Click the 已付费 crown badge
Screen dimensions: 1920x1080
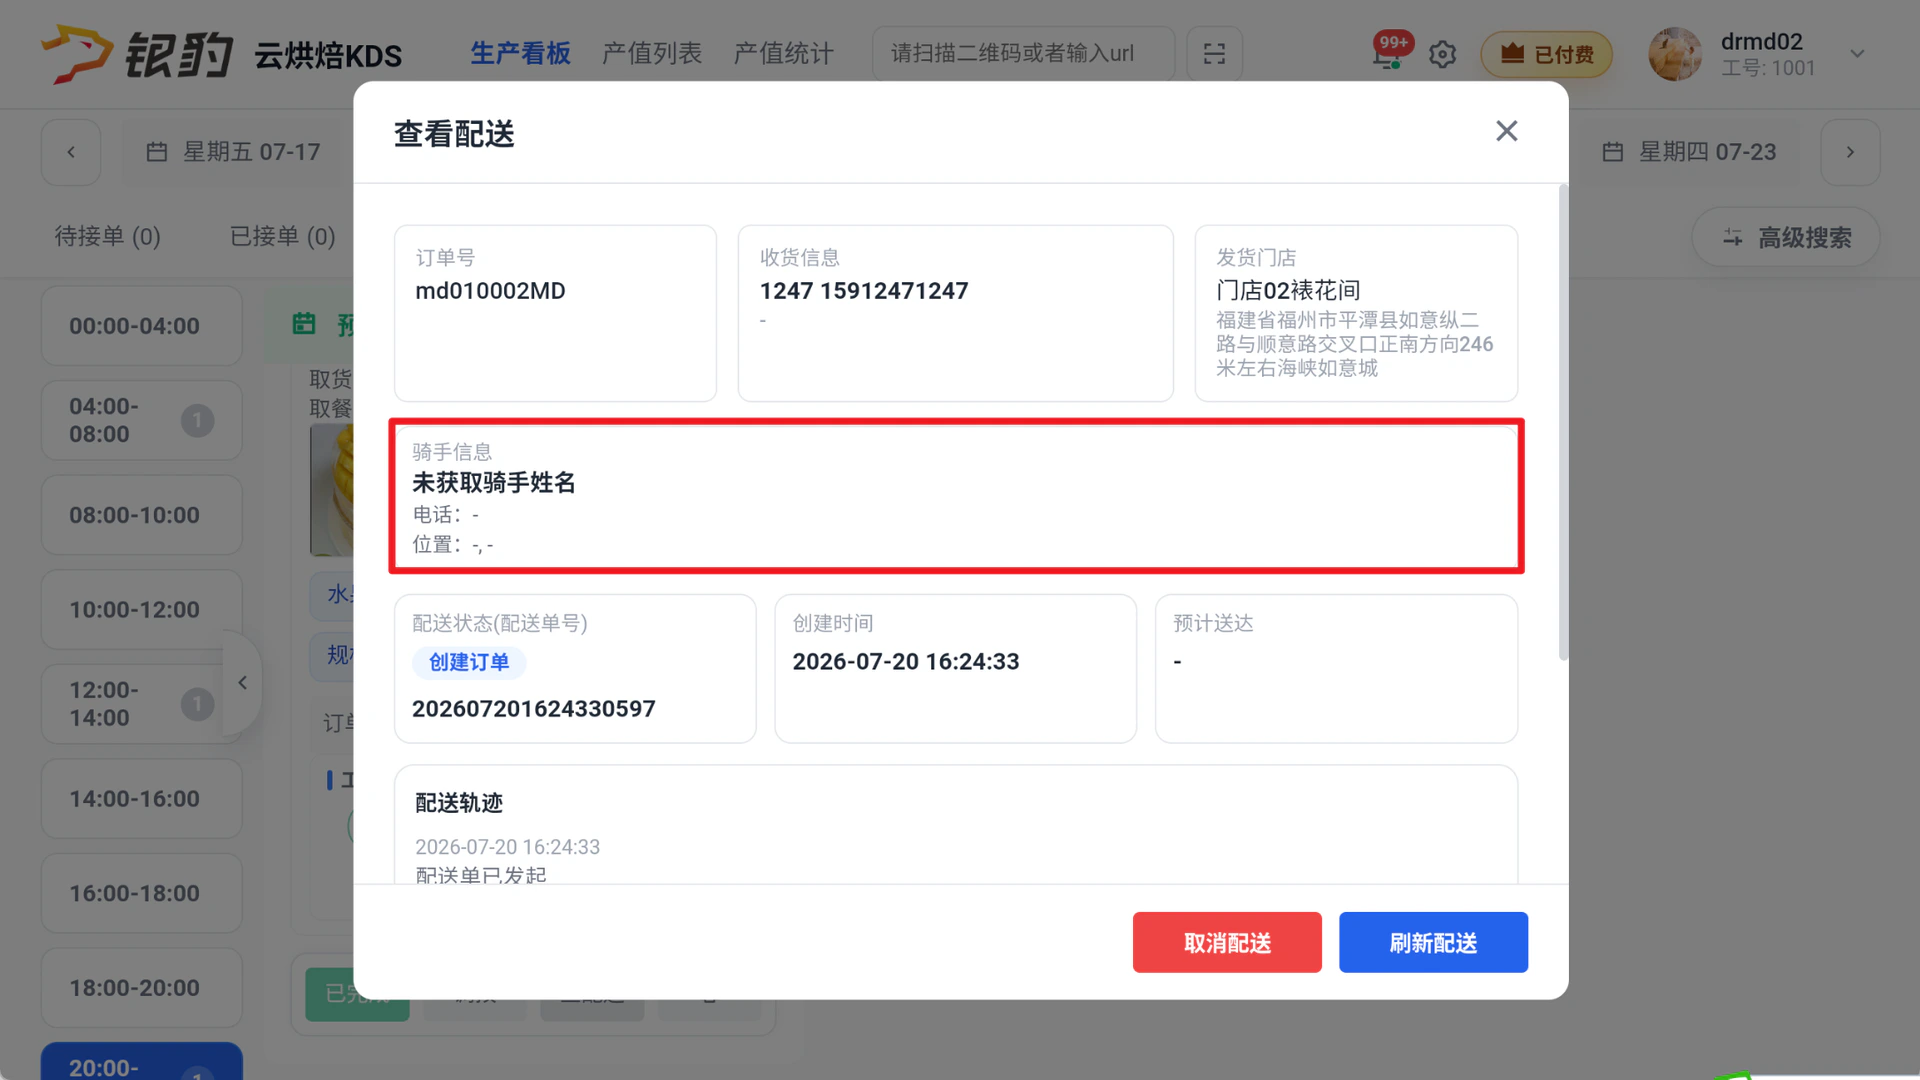pos(1547,54)
